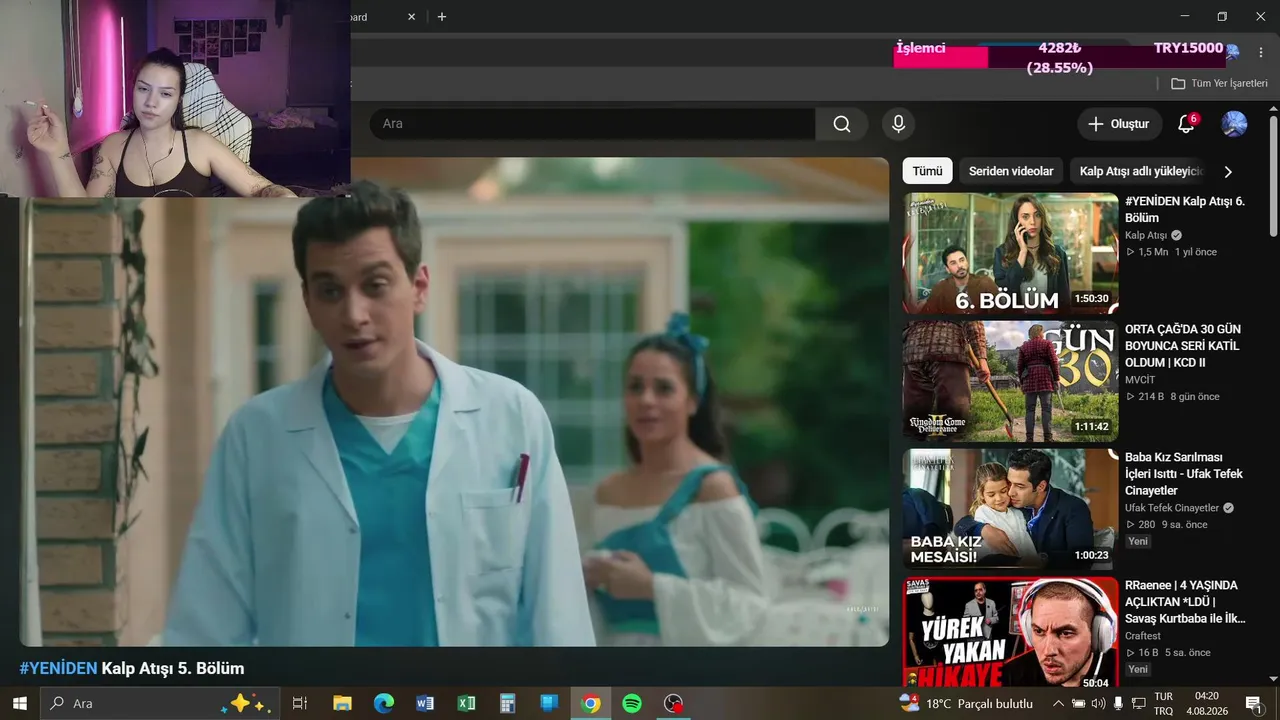Click the battery icon in the tray
The width and height of the screenshot is (1280, 720).
[1079, 703]
